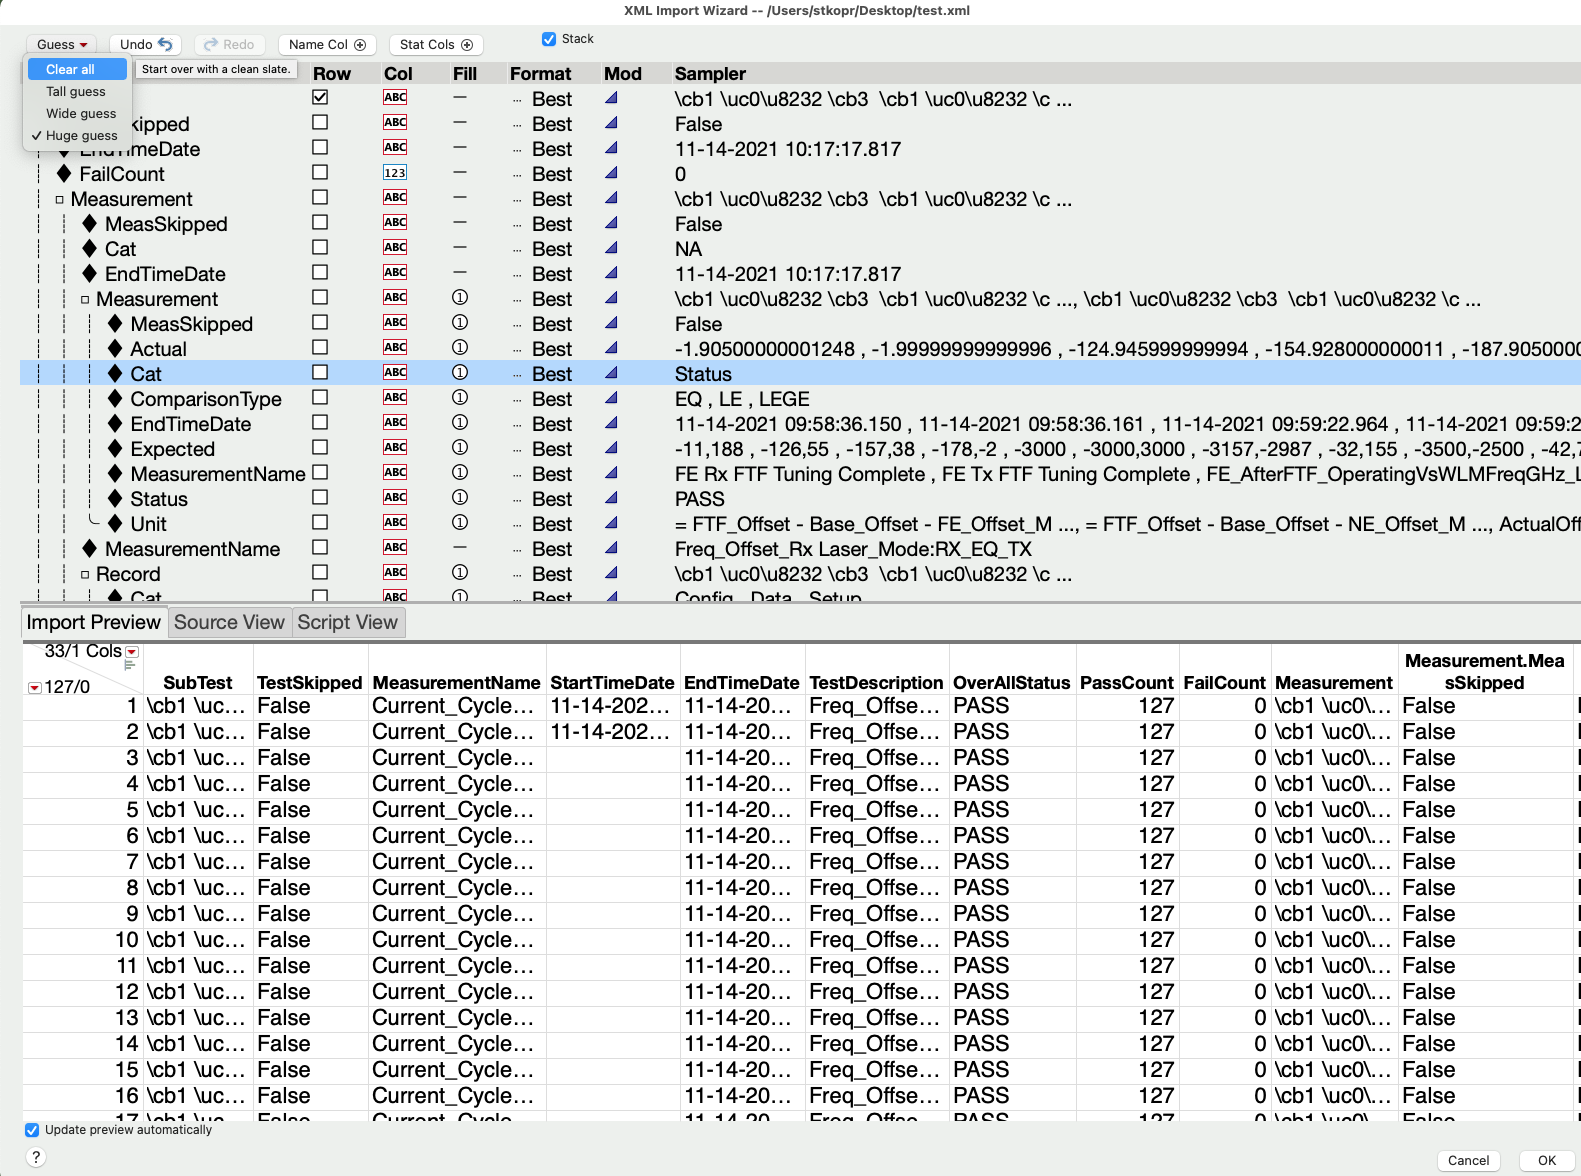
Task: Disable Update preview automatically checkbox
Action: [x=33, y=1130]
